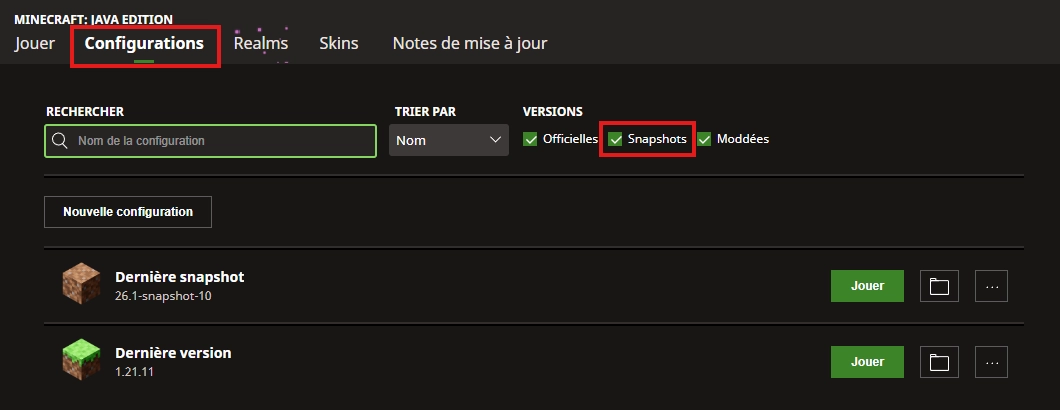Open folder for Dernière snapshot configuration
Viewport: 1060px width, 410px height.
(x=938, y=286)
